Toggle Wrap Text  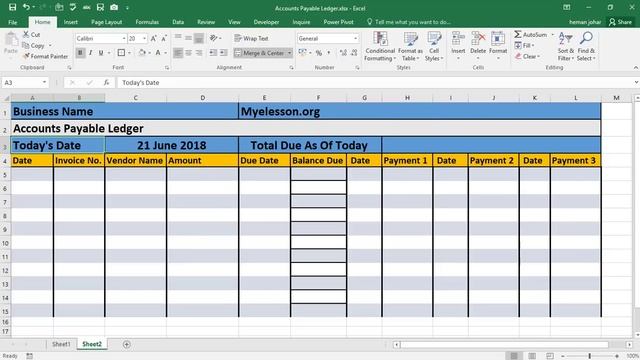point(251,38)
